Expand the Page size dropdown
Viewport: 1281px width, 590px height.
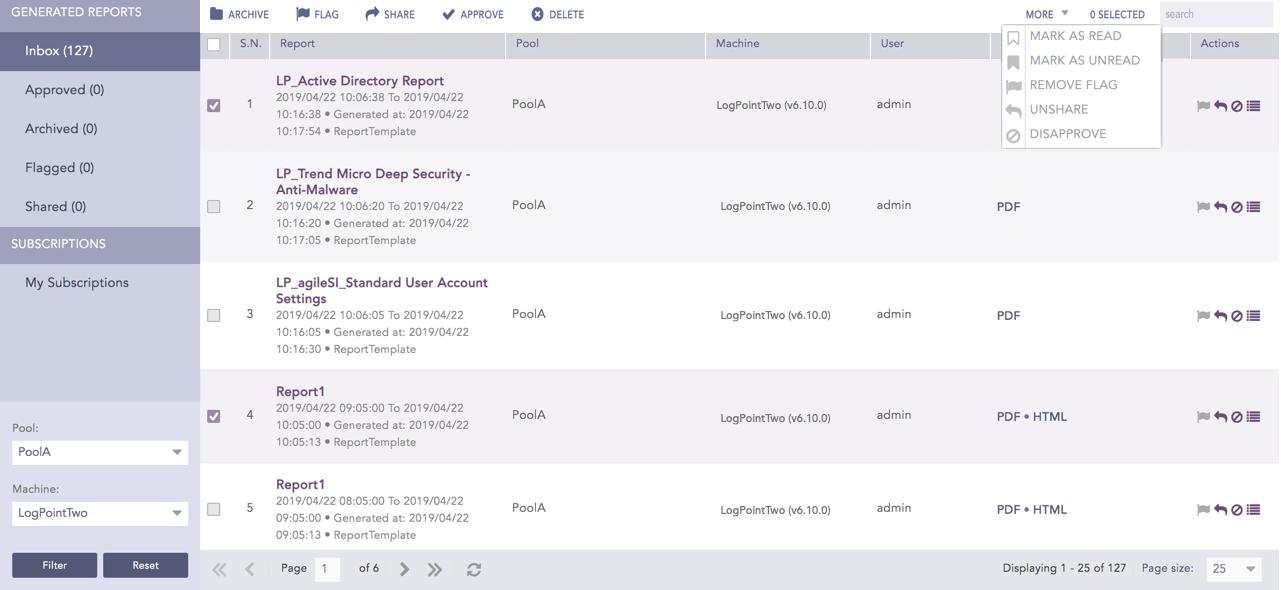[x=1233, y=569]
